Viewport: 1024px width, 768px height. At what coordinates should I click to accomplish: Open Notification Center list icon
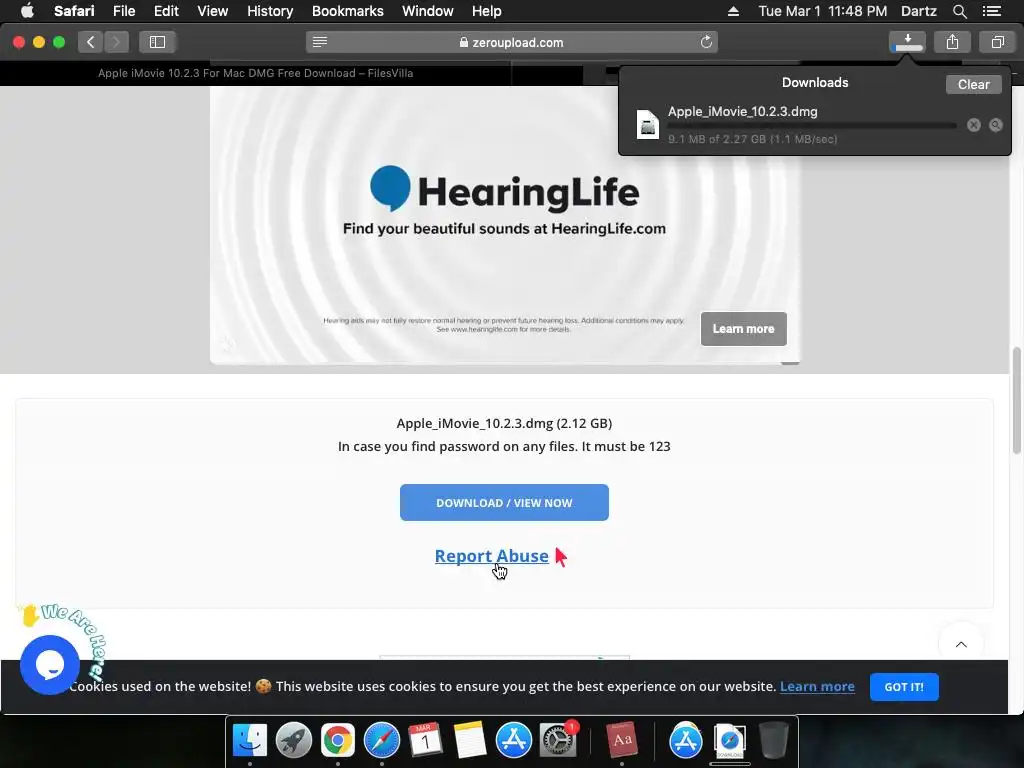point(991,11)
